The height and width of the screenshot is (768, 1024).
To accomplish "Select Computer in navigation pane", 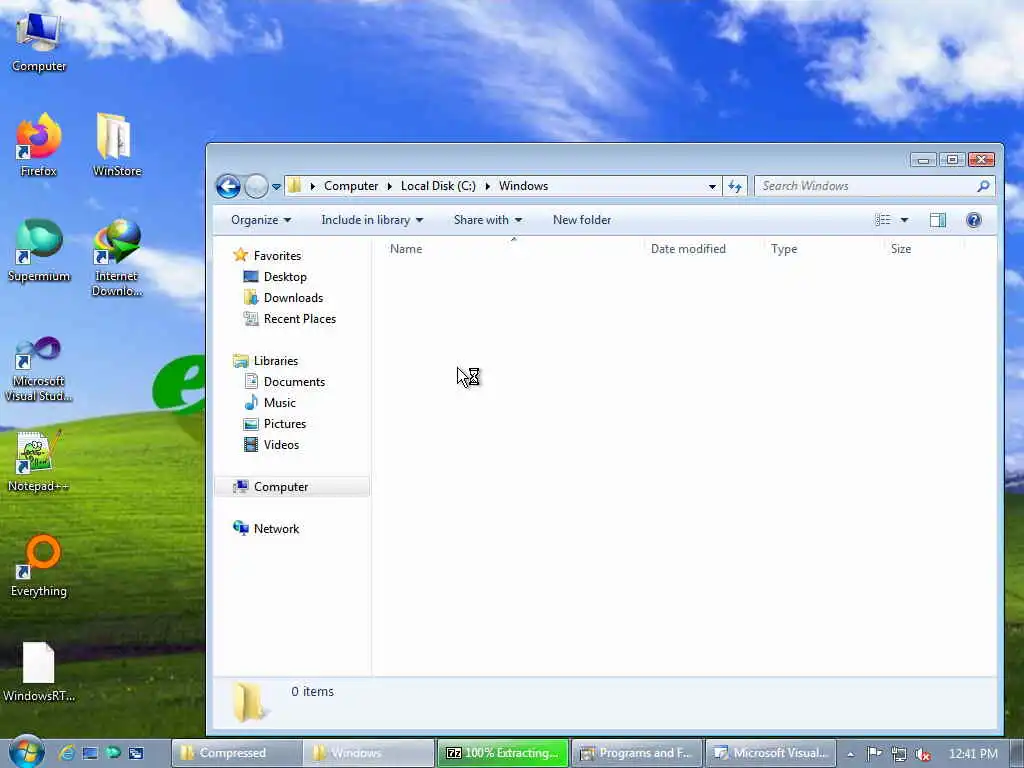I will tap(292, 487).
